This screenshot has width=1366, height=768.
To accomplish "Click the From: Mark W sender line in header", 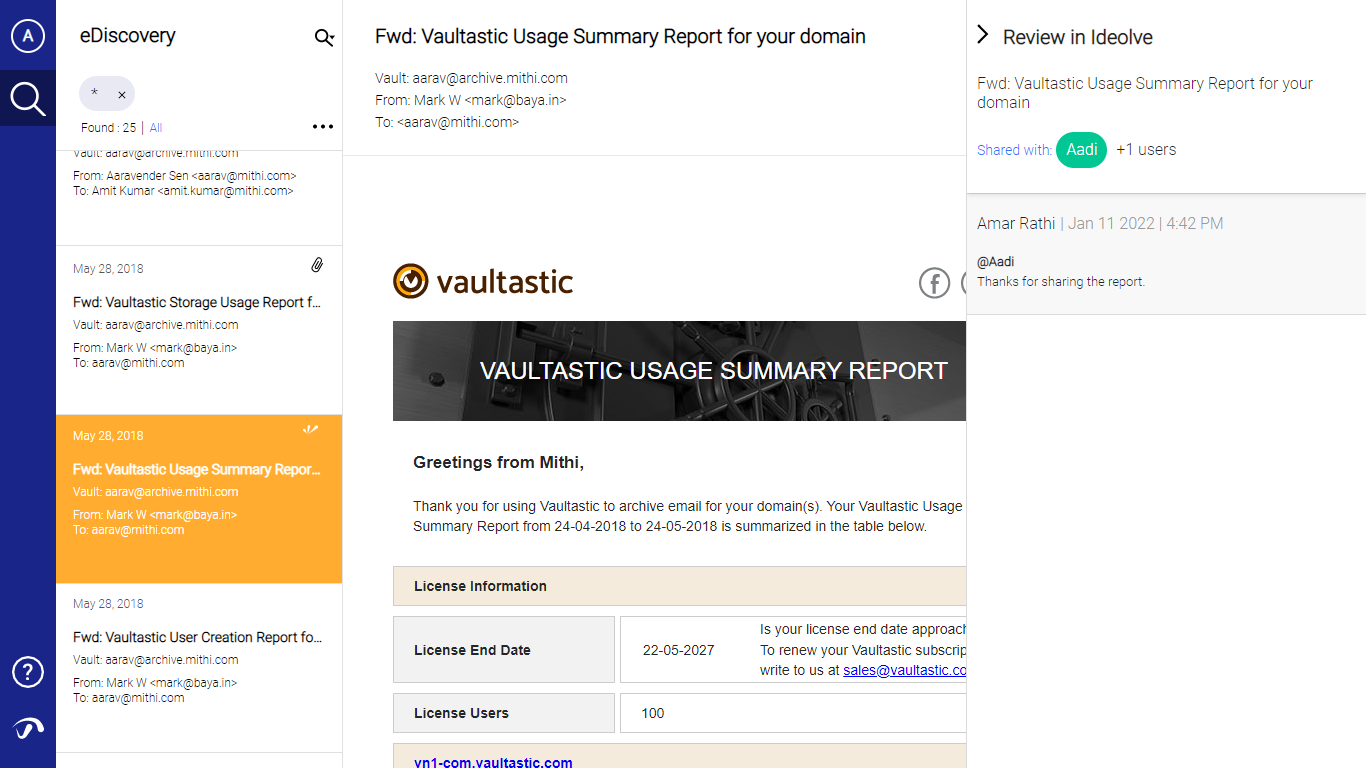I will [471, 100].
